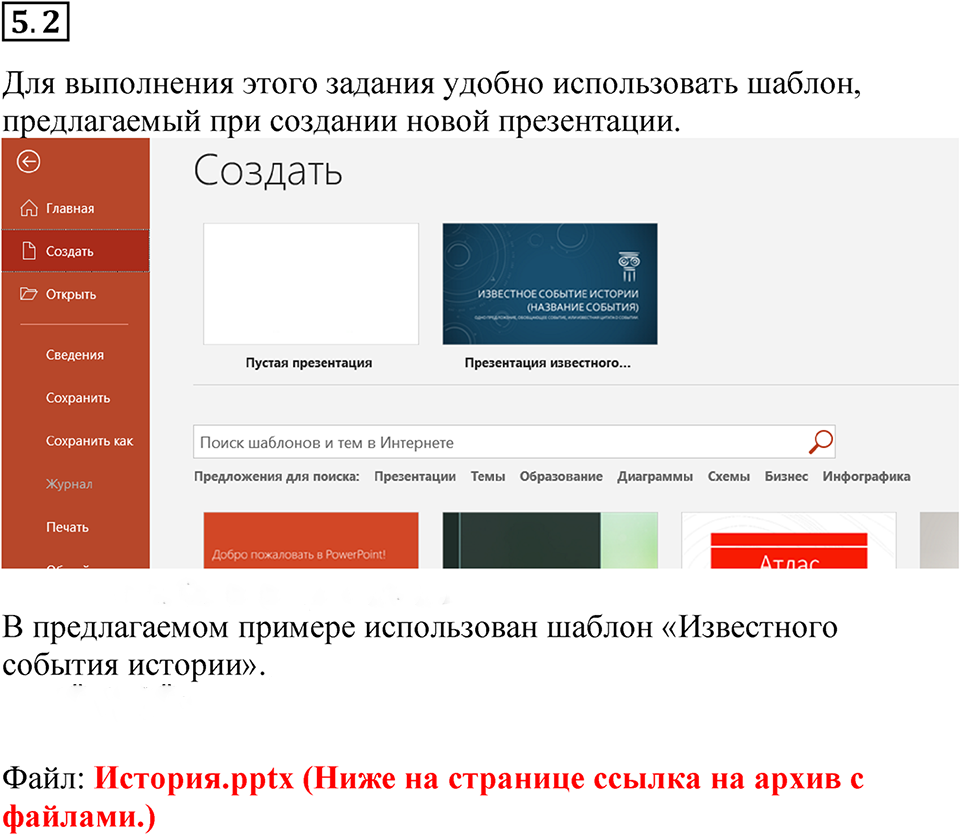Viewport: 960px width, 835px height.
Task: Open Сведения in the sidebar
Action: [x=75, y=355]
